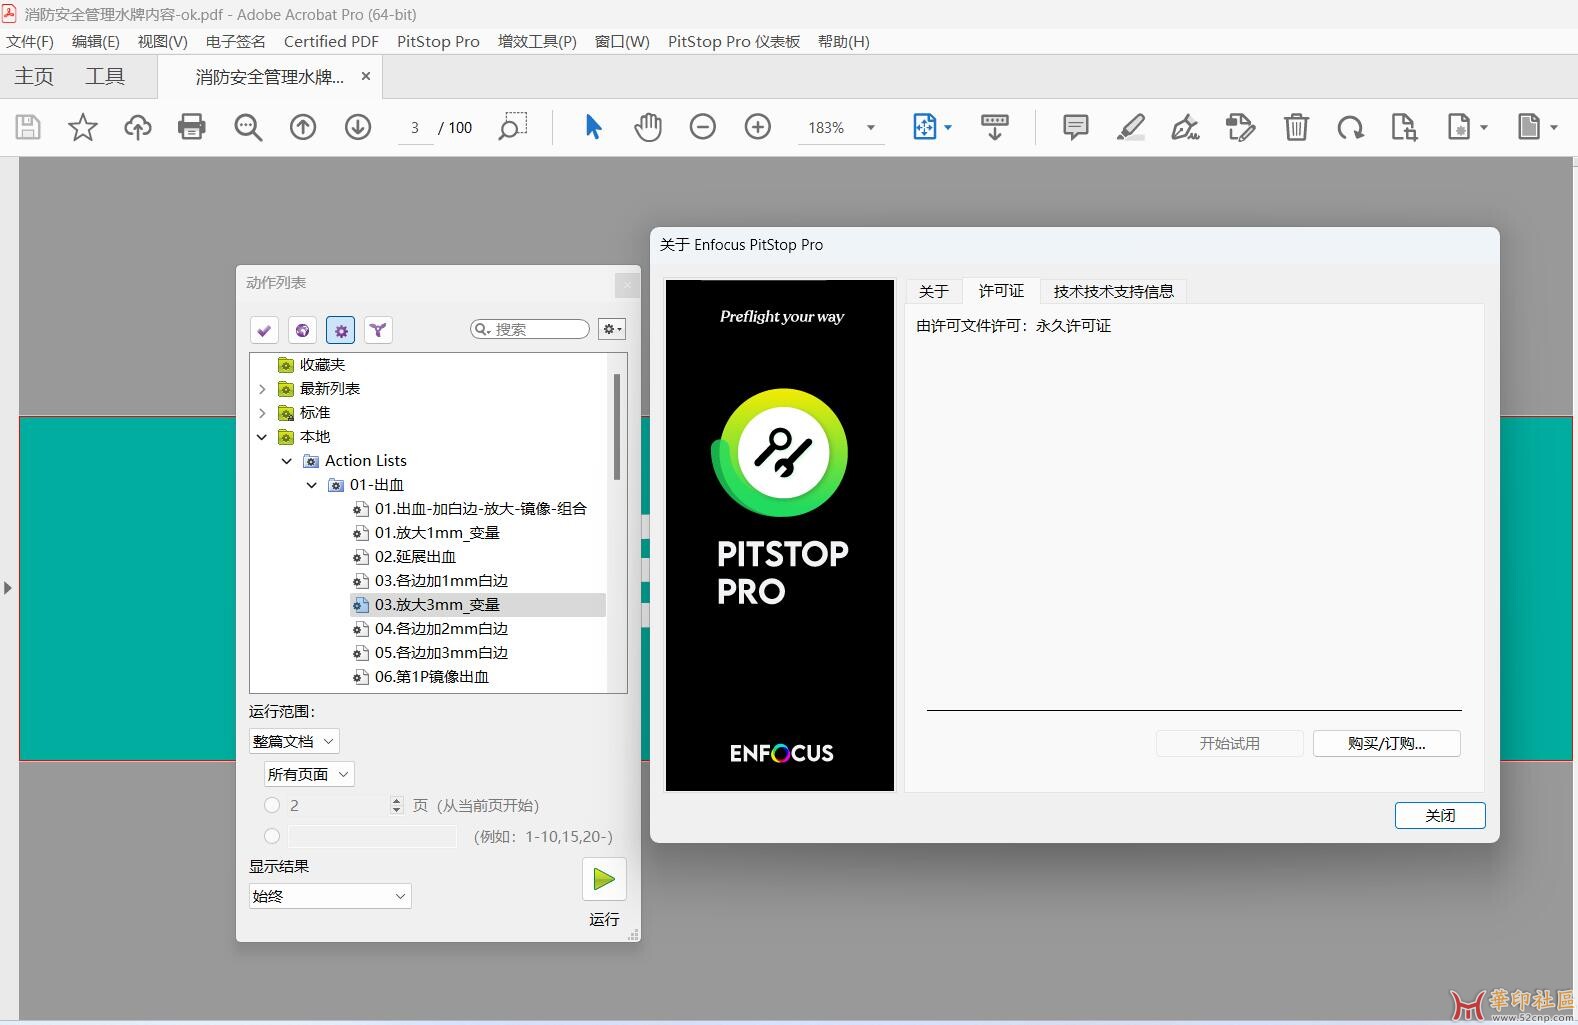Image resolution: width=1578 pixels, height=1025 pixels.
Task: Click the rotate page icon
Action: tap(1351, 127)
